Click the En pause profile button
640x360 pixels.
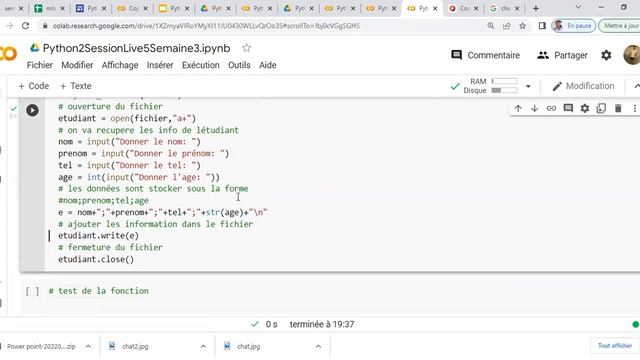[x=573, y=26]
